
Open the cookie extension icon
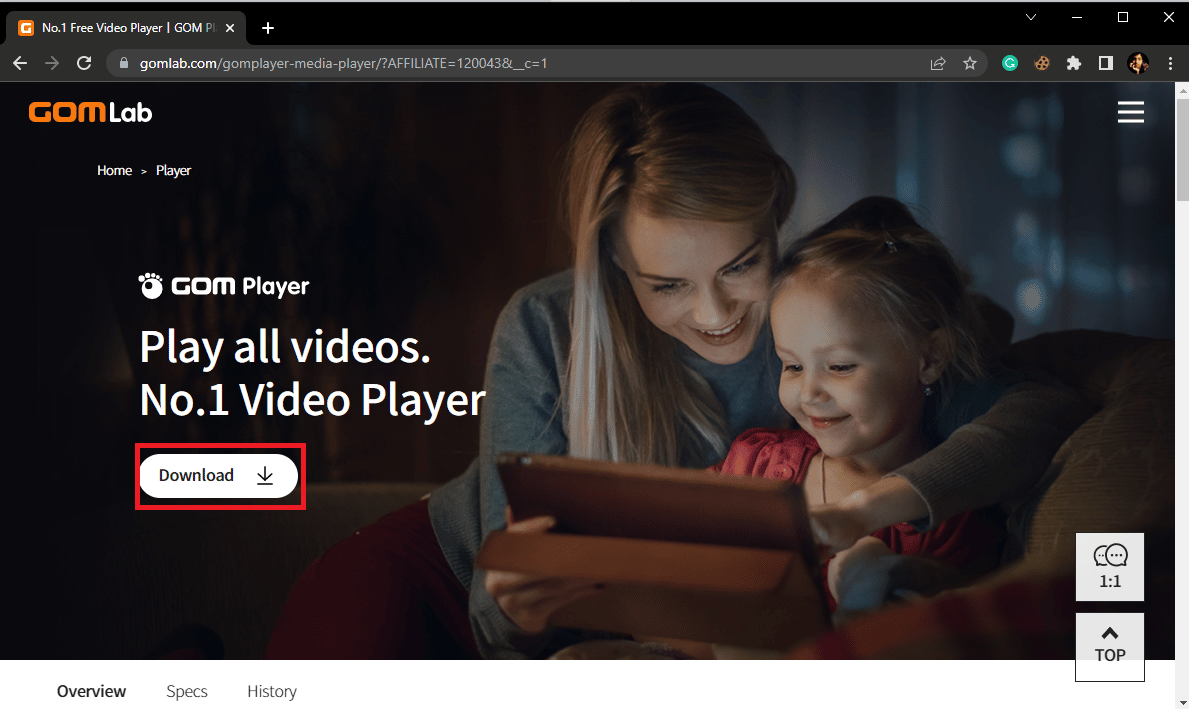coord(1042,64)
